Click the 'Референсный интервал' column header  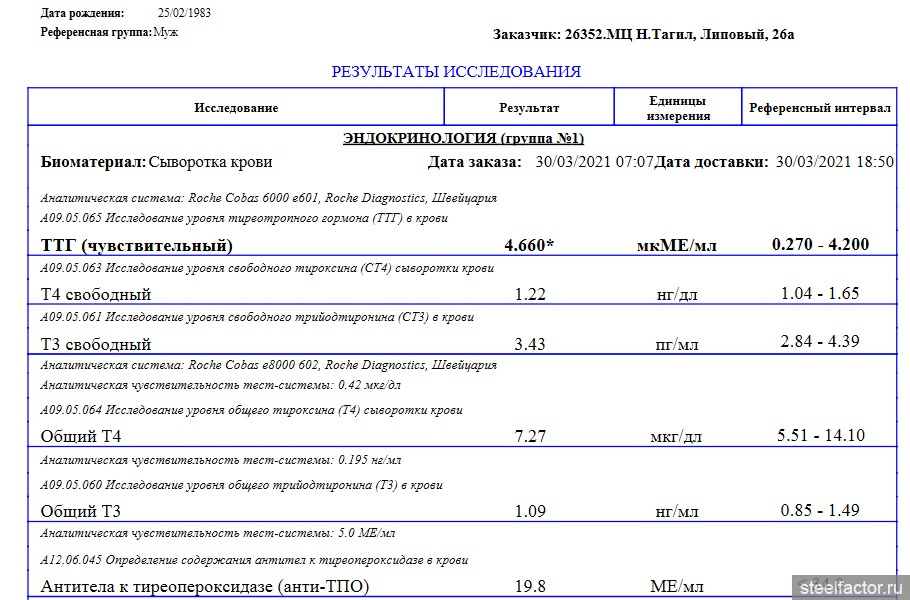coord(819,107)
